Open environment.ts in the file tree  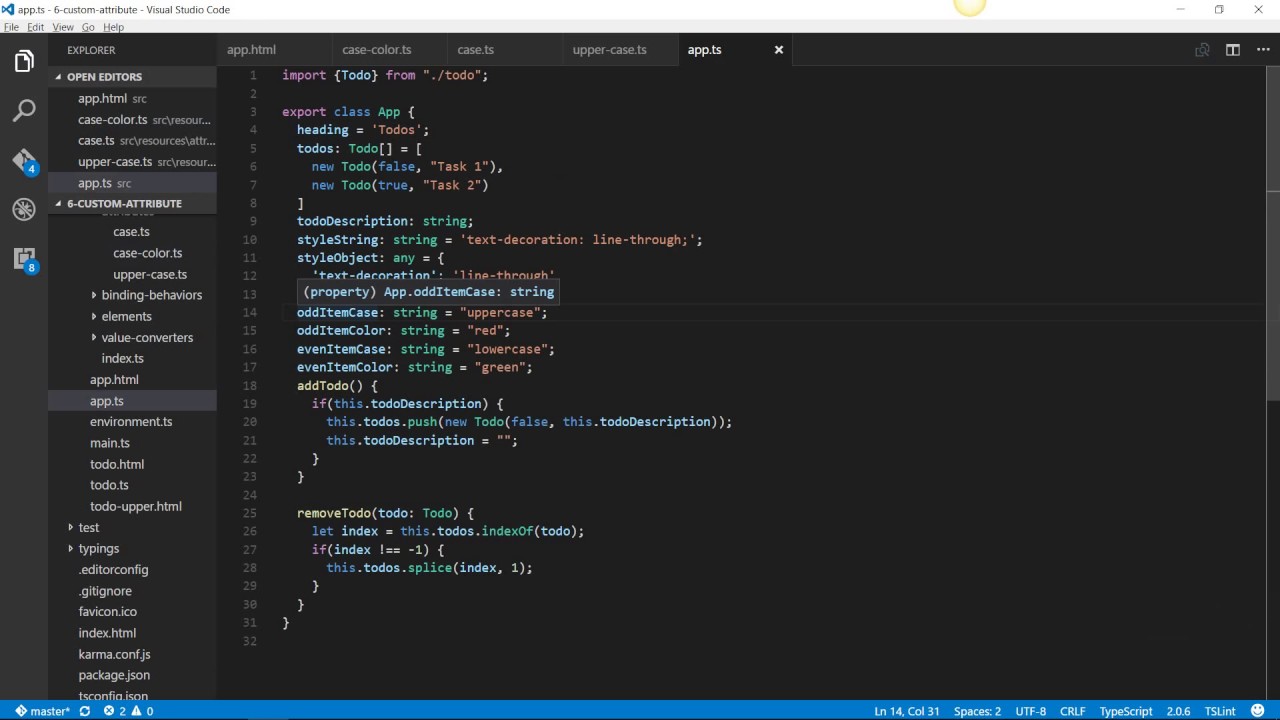(131, 422)
